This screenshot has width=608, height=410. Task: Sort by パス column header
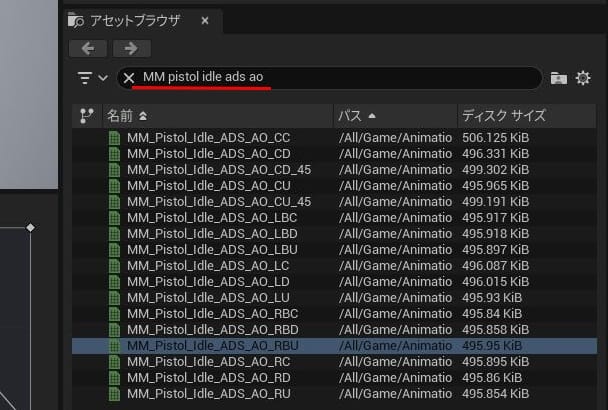click(395, 116)
